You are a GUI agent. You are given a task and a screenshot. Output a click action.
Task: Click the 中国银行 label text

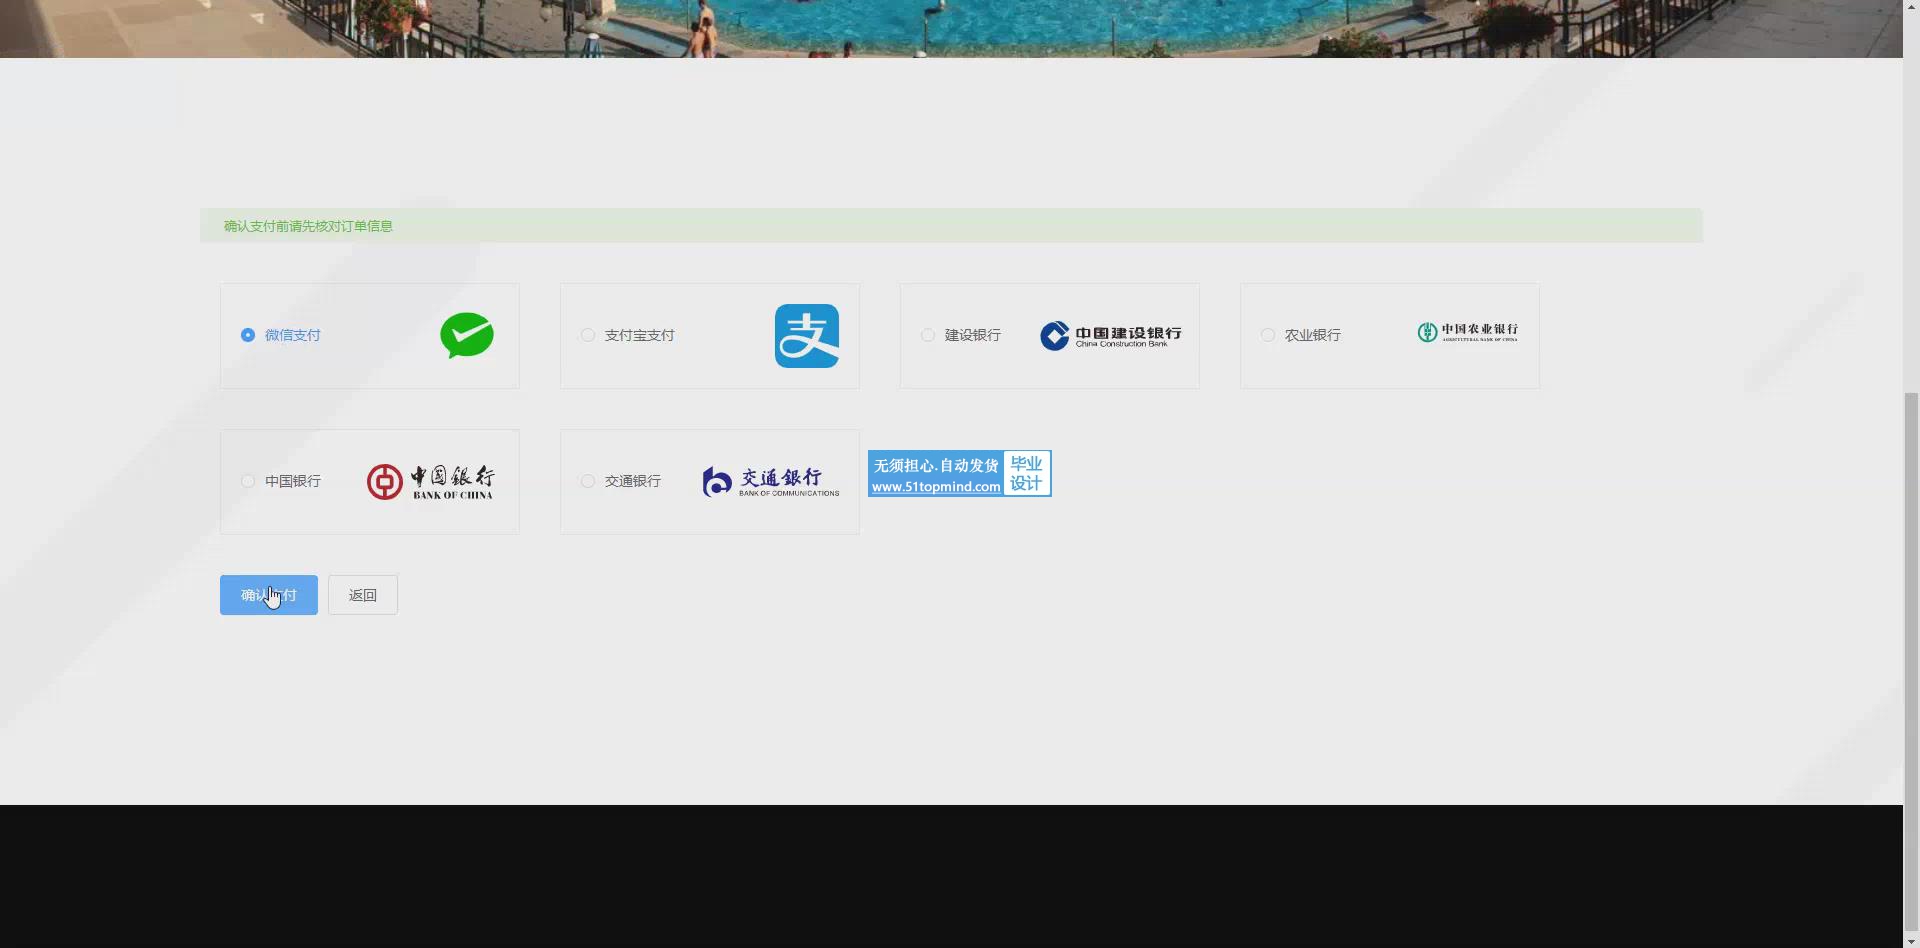293,481
